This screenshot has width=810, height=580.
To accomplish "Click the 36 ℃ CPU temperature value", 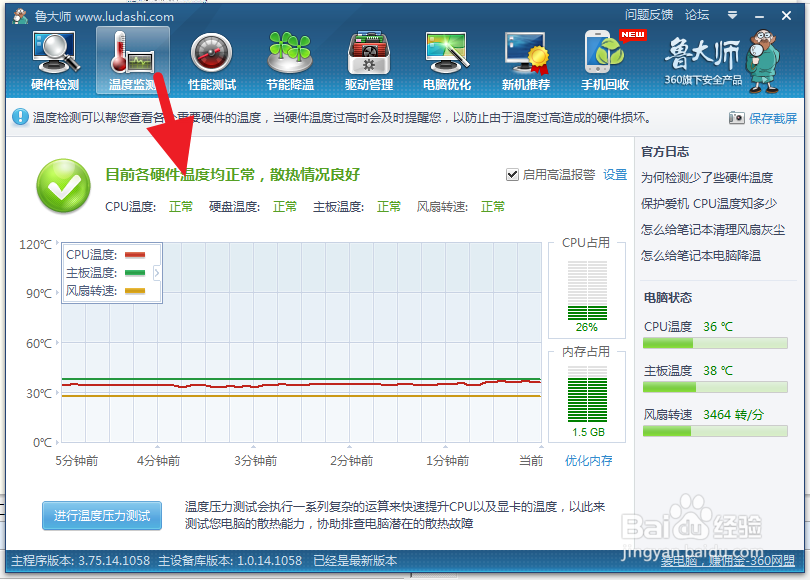I will coord(718,327).
